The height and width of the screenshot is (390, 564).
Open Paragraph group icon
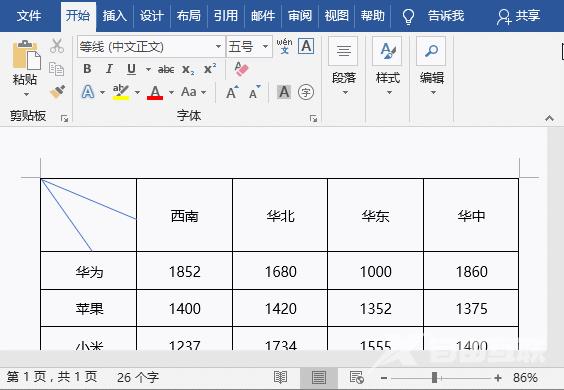(344, 51)
